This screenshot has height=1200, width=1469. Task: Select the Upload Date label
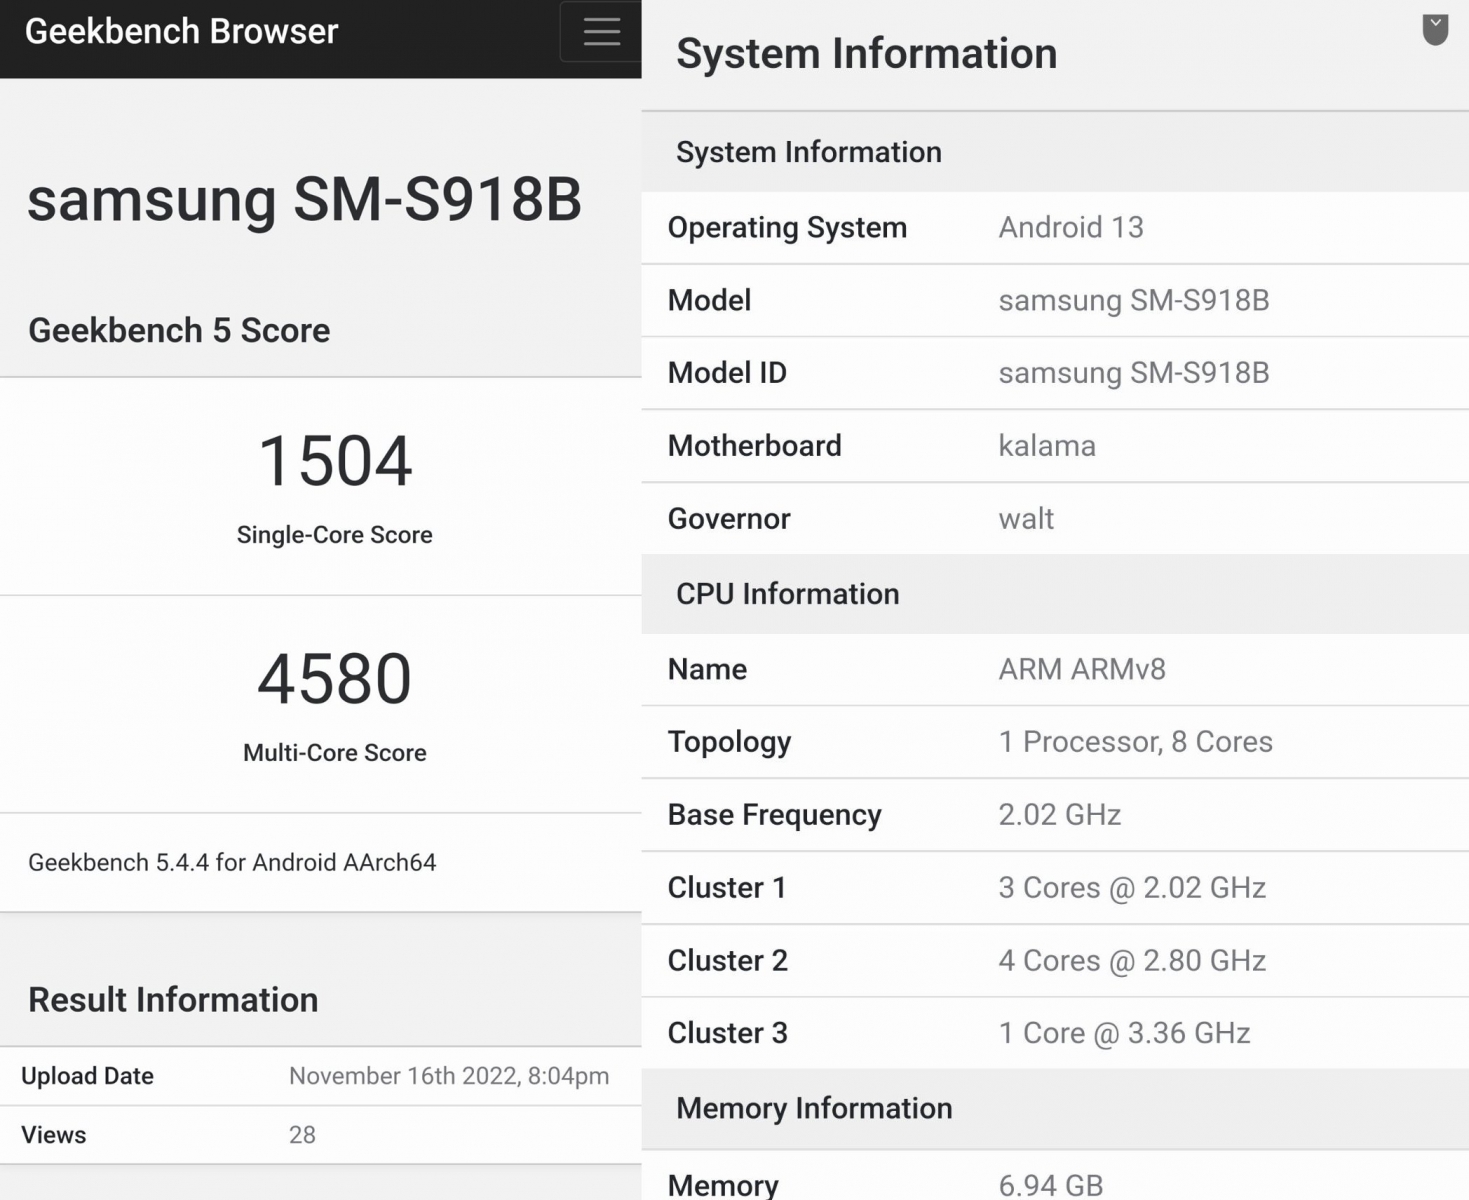click(87, 1076)
